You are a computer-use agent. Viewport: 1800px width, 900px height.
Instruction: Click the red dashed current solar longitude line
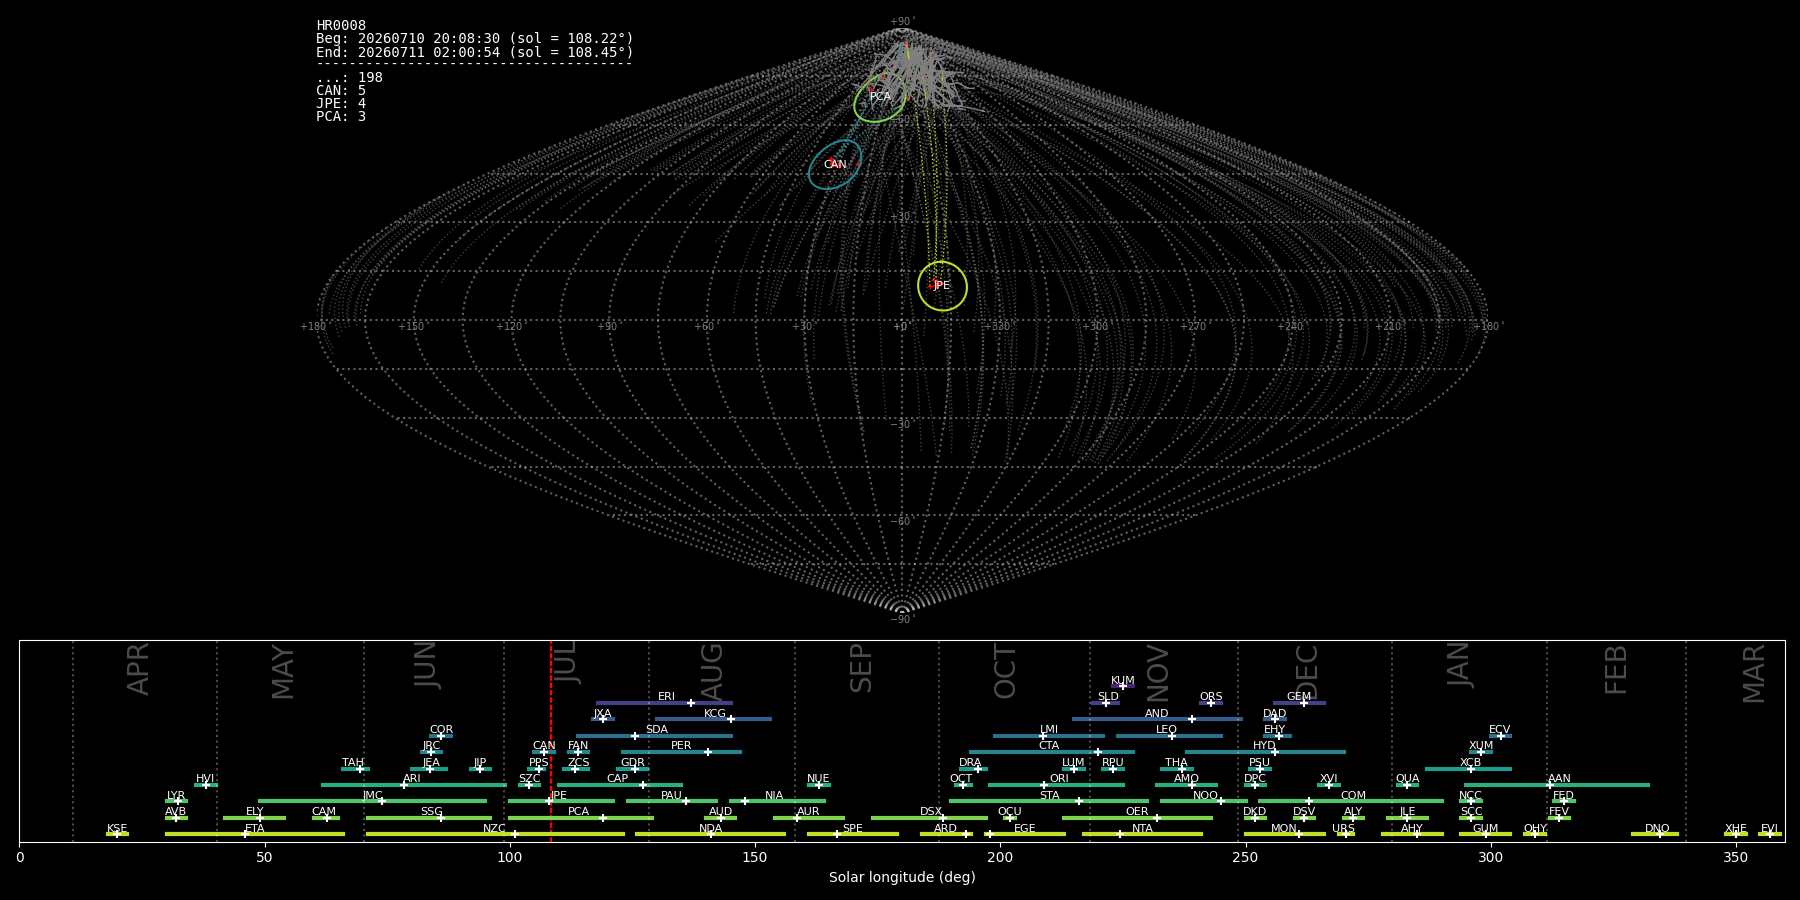click(x=551, y=741)
